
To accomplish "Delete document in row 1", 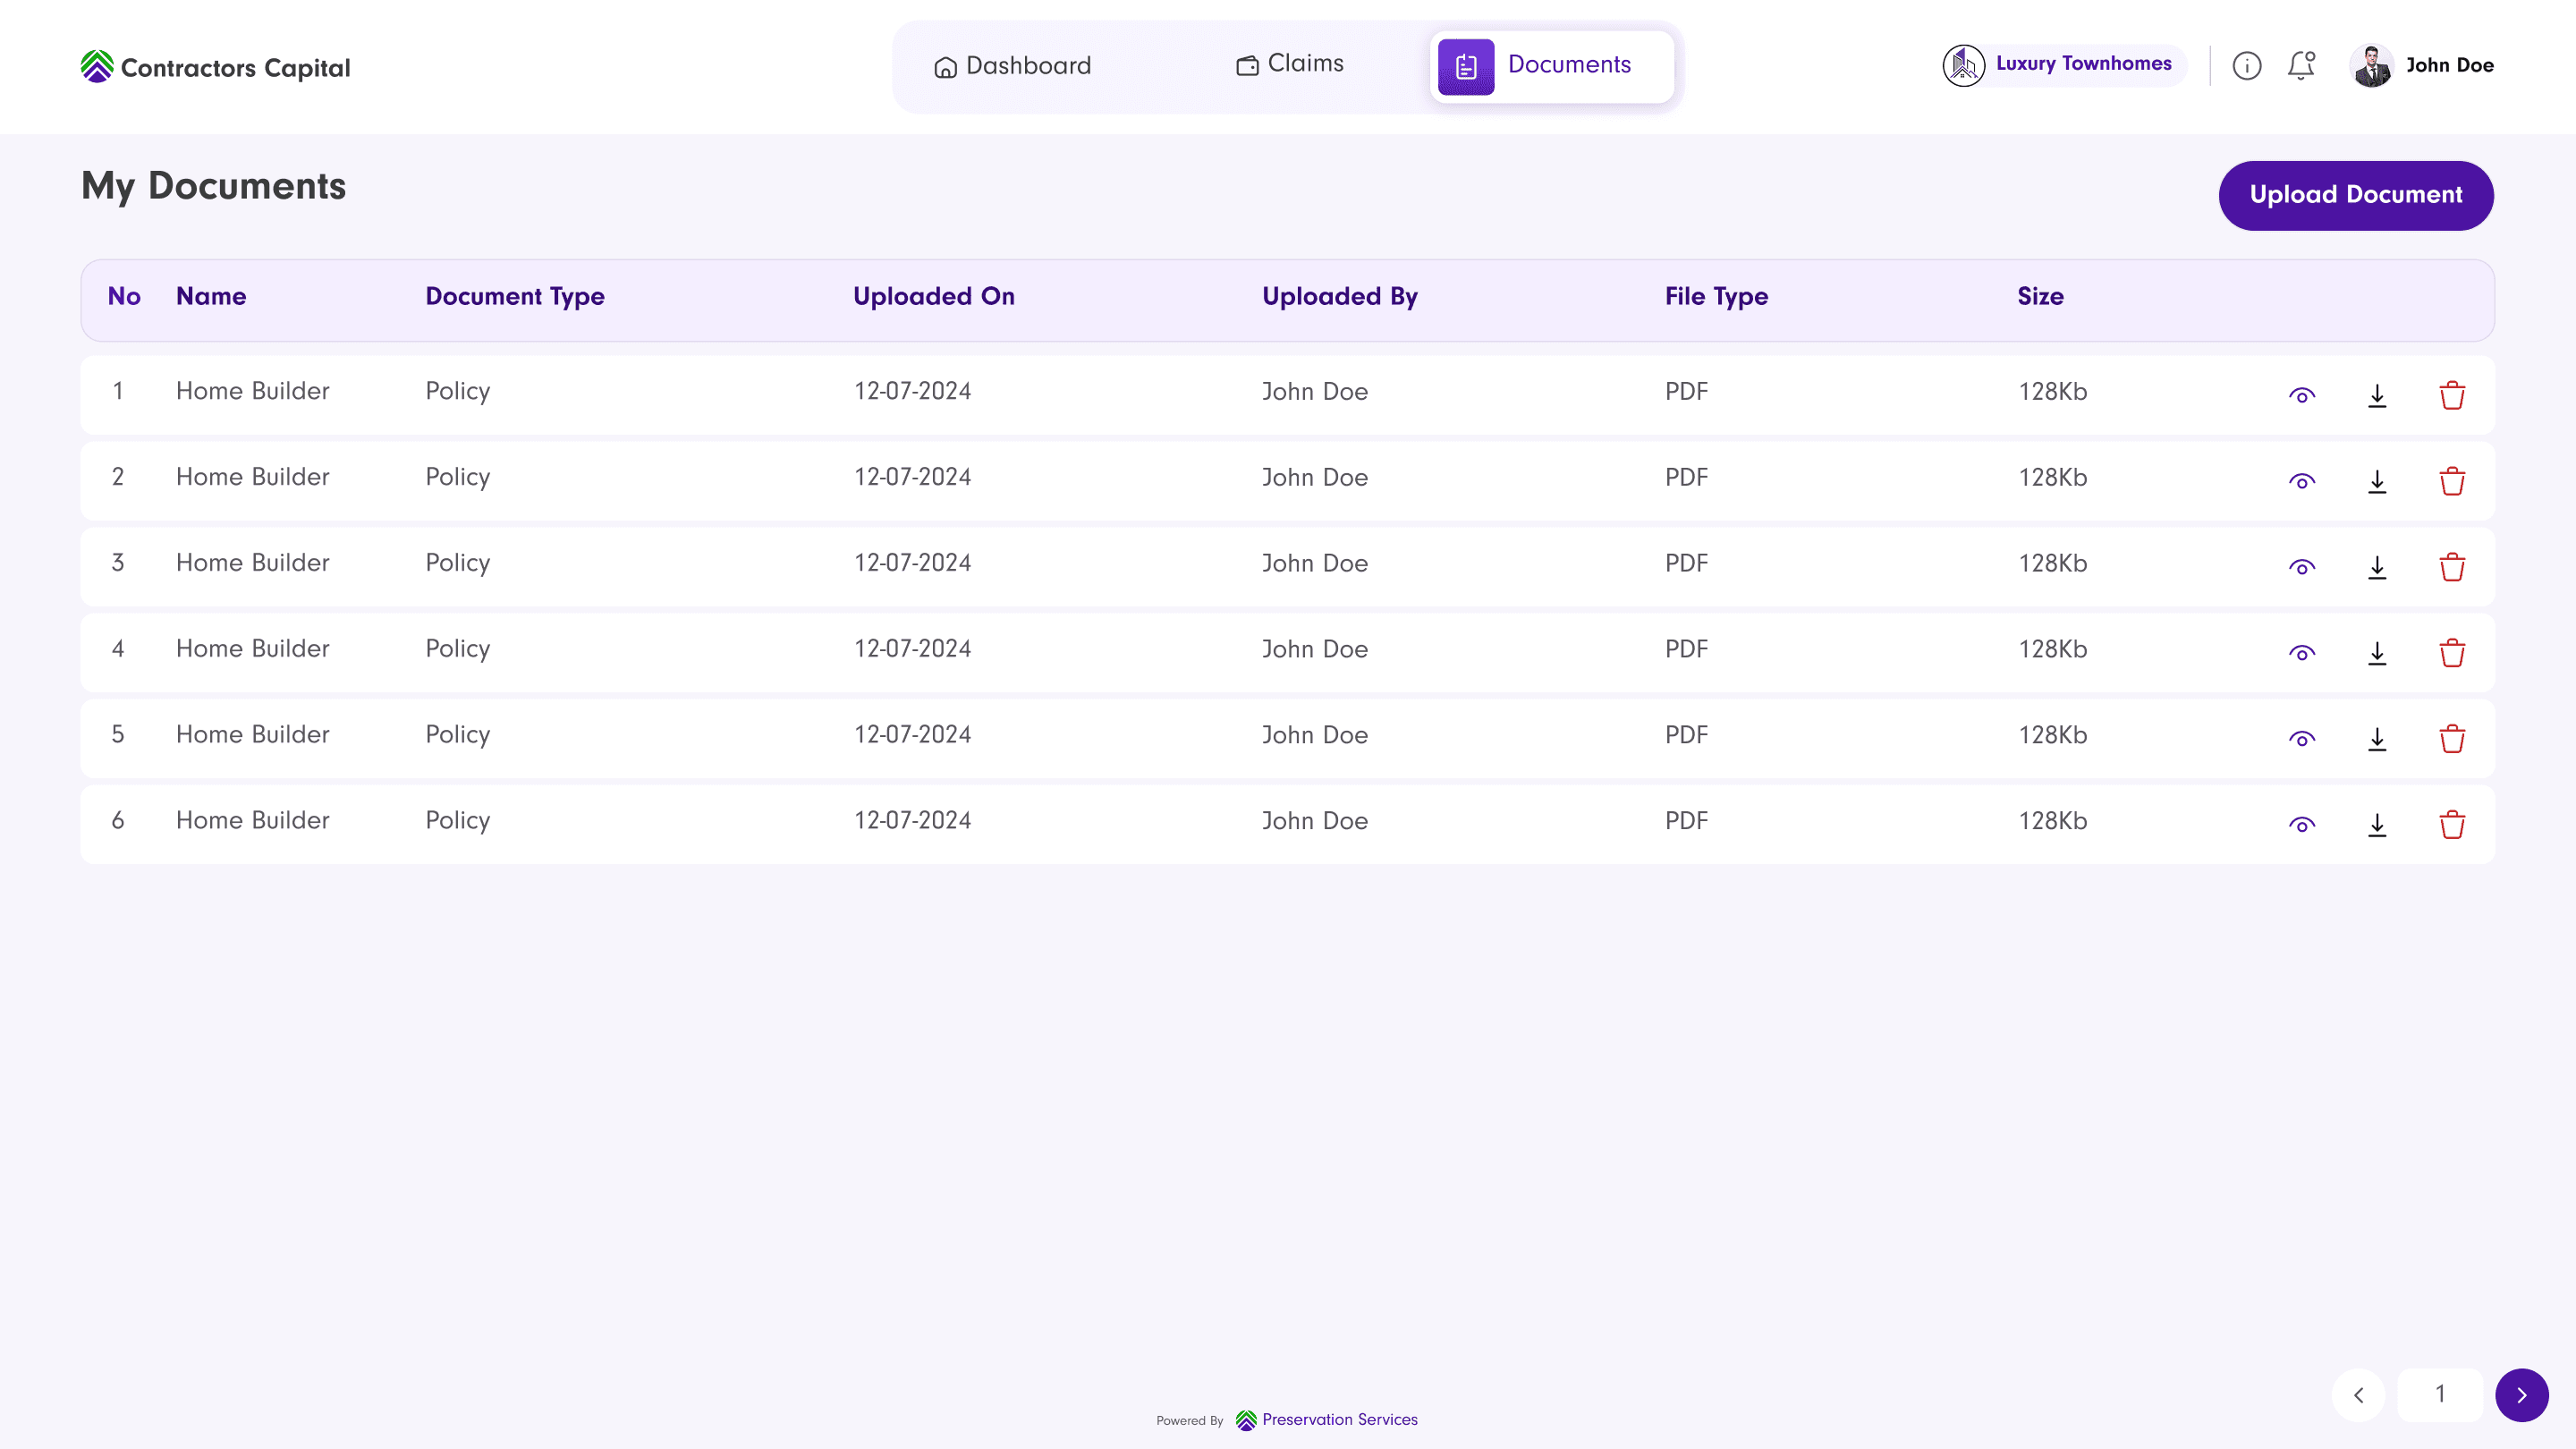I will point(2452,396).
